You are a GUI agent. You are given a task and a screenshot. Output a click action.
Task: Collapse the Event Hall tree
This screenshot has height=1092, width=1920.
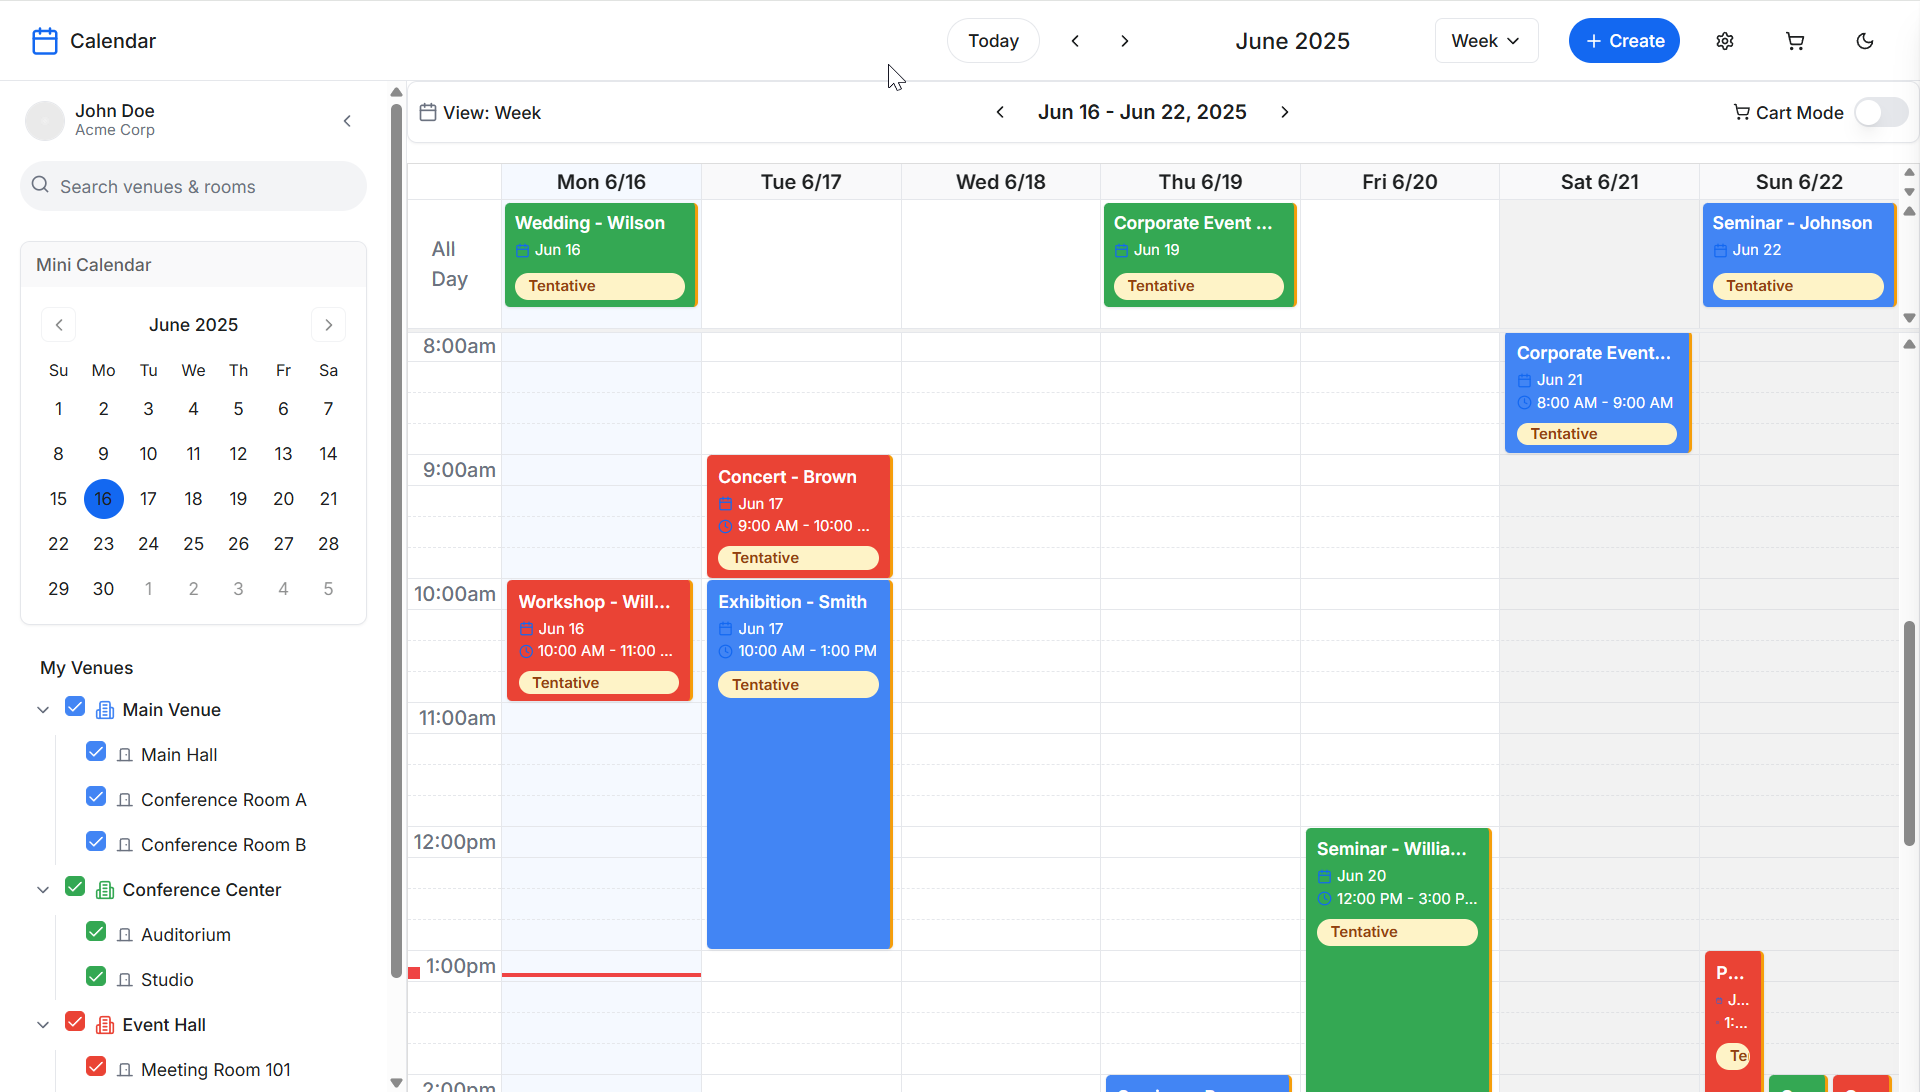click(x=43, y=1025)
